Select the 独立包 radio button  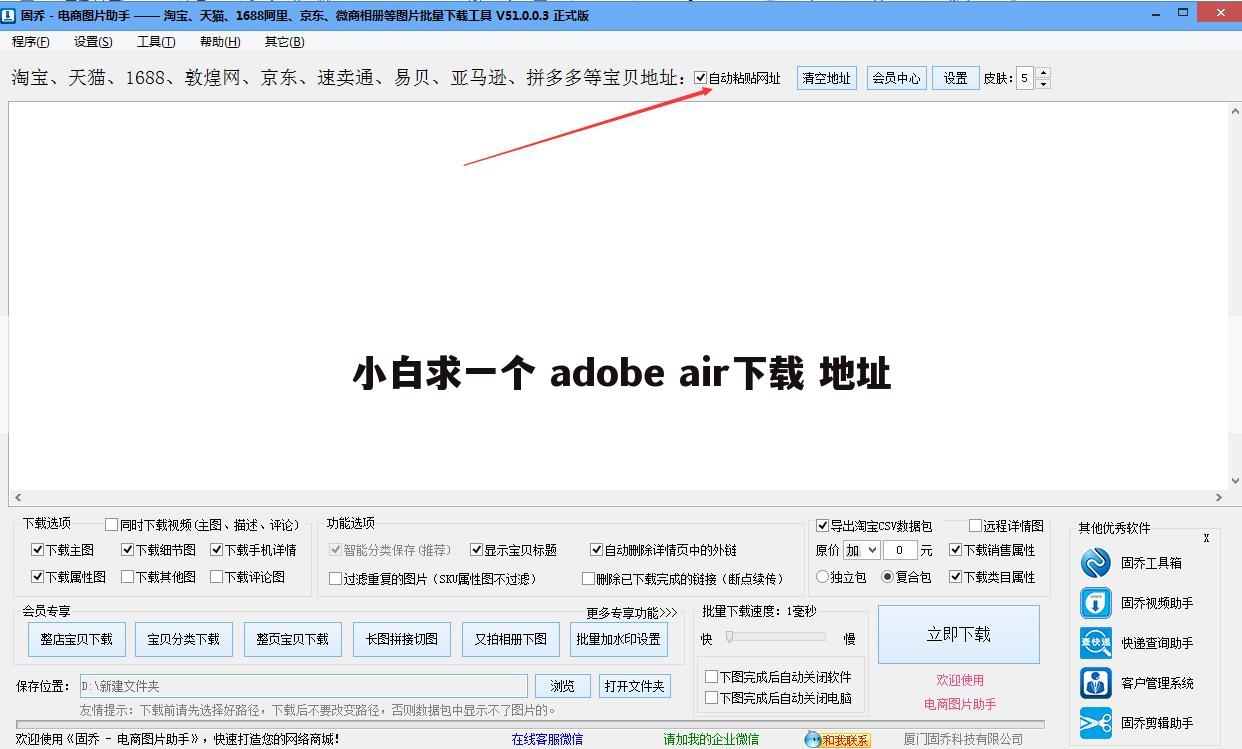tap(823, 577)
